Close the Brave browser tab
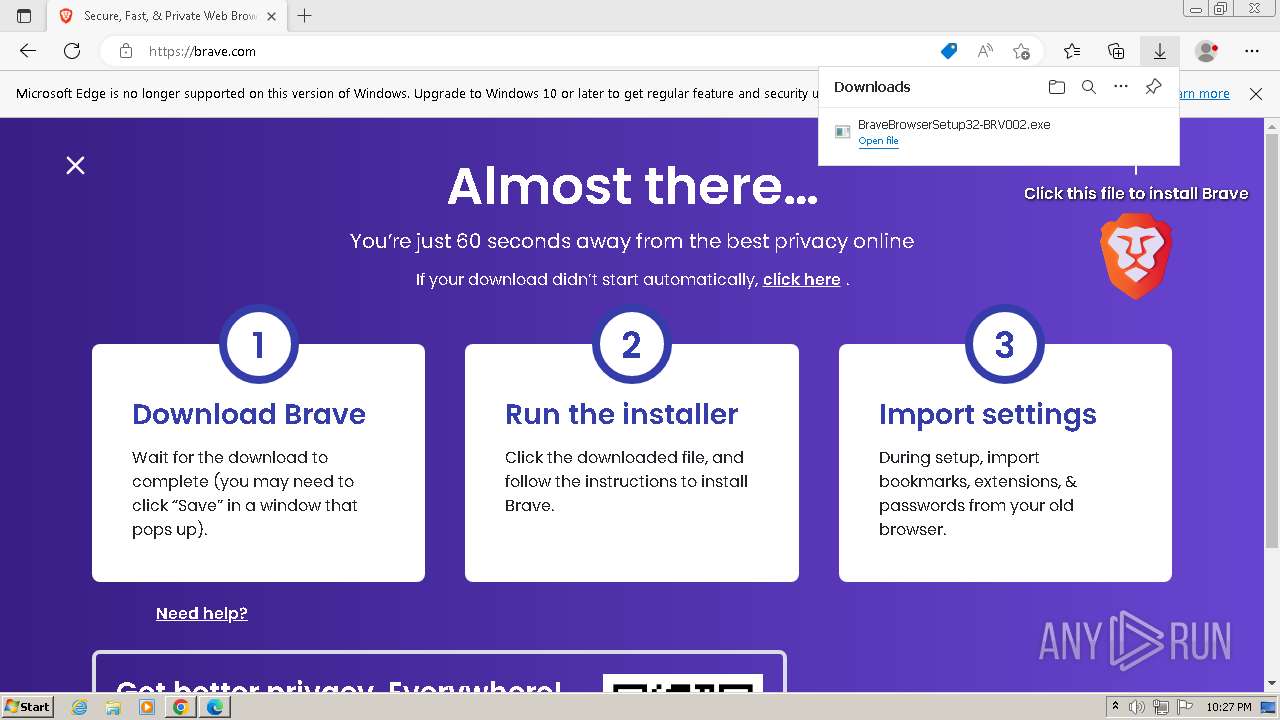 click(271, 16)
